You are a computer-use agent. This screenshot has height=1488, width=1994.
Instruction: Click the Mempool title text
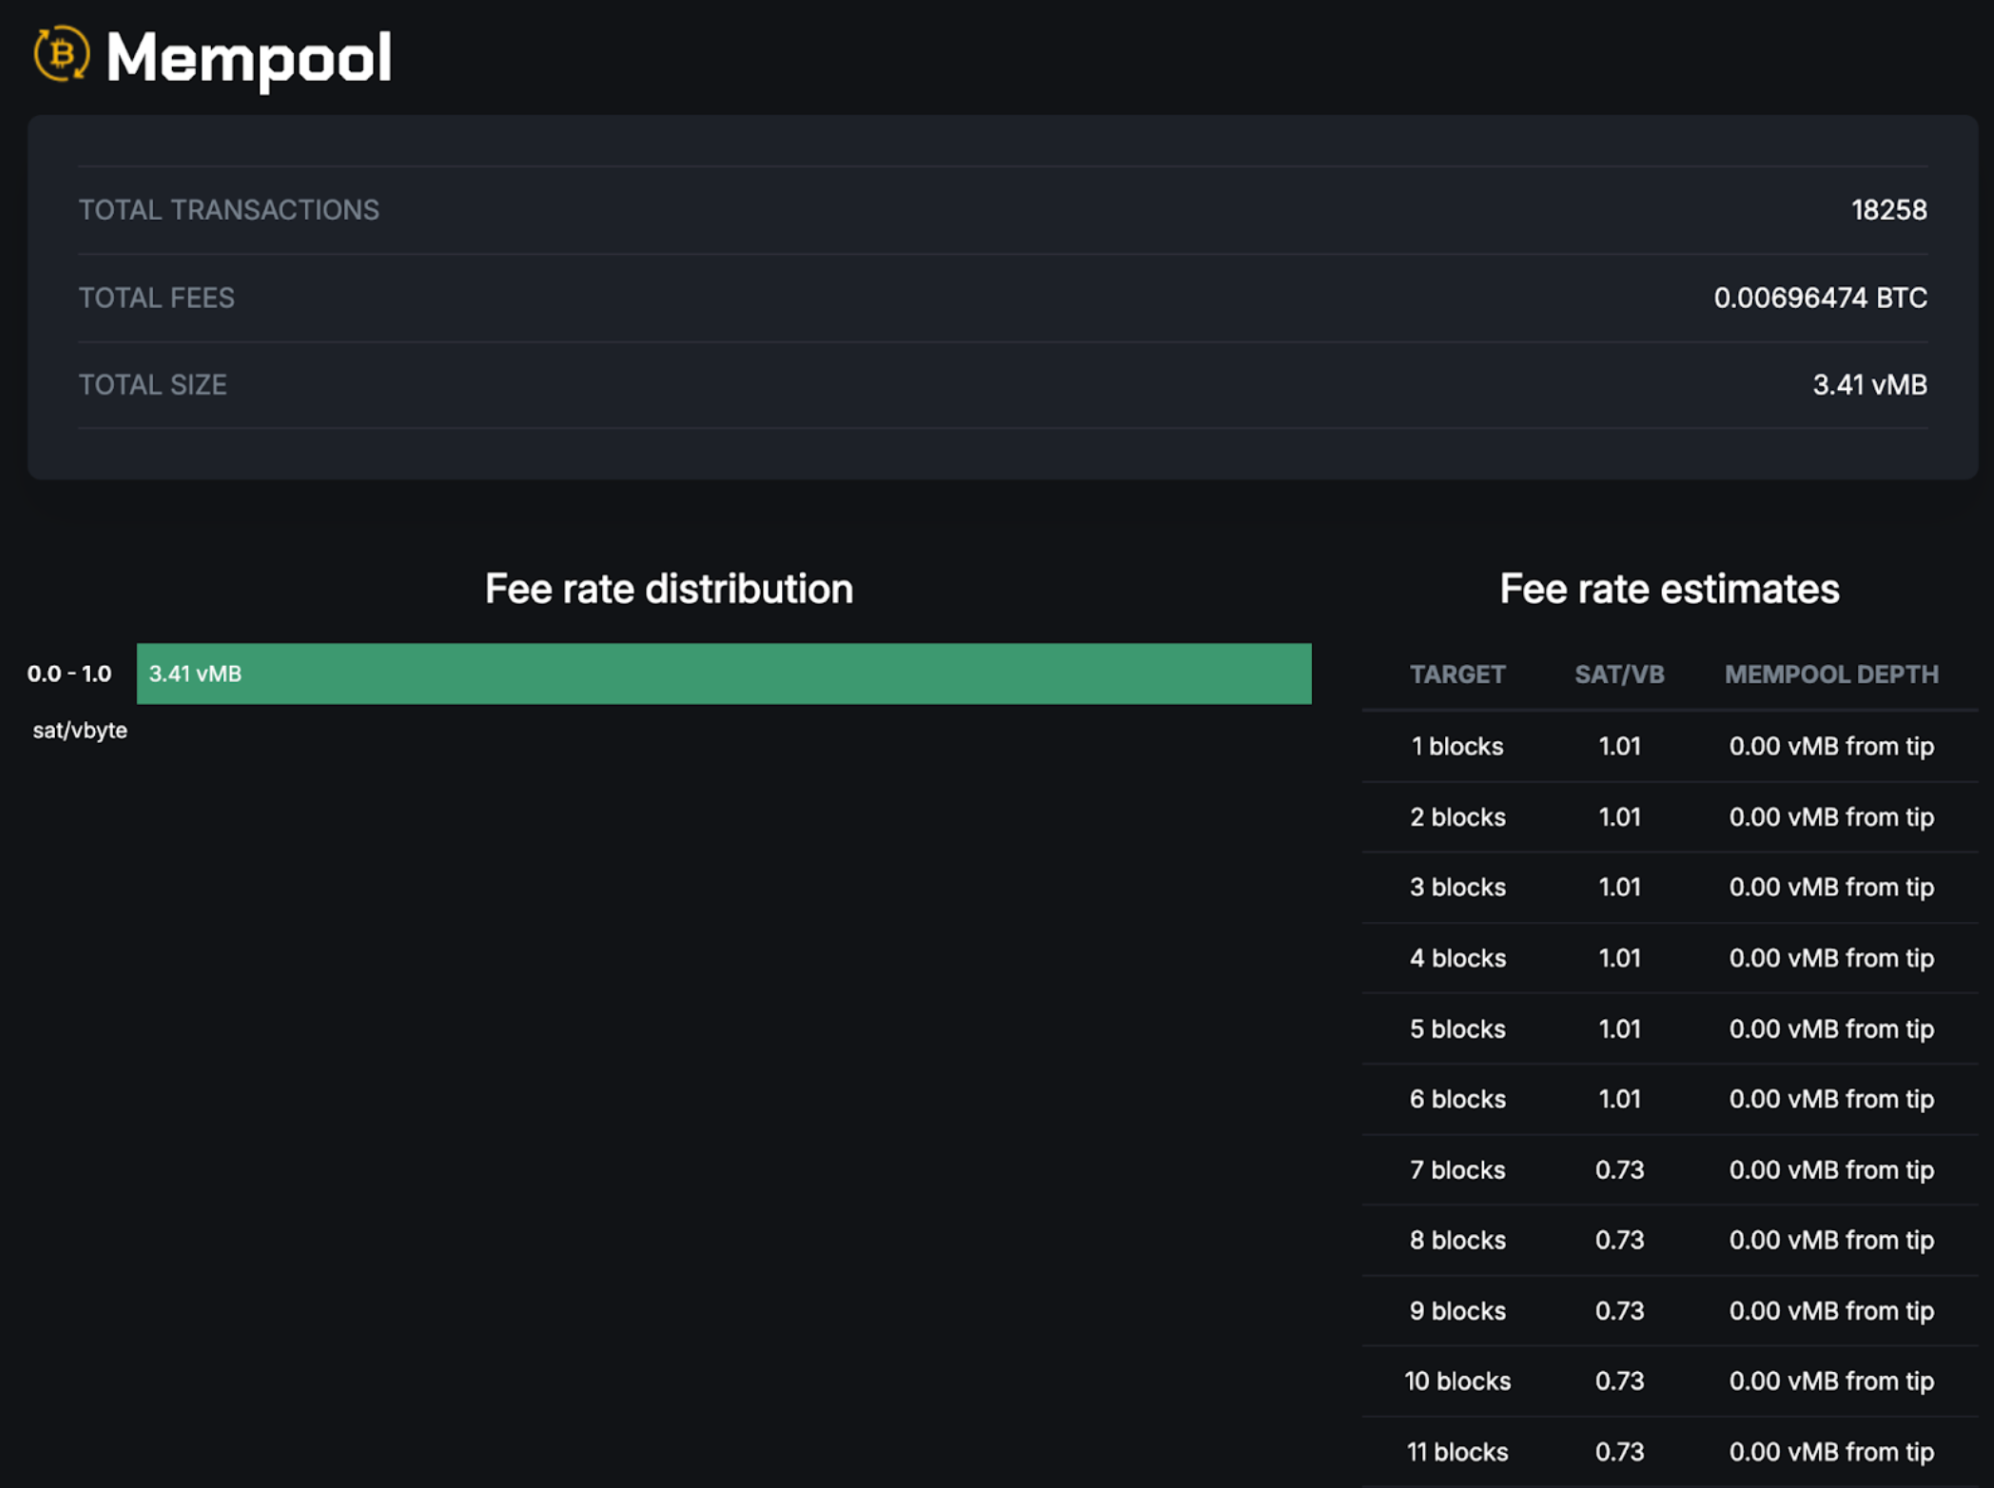(250, 58)
